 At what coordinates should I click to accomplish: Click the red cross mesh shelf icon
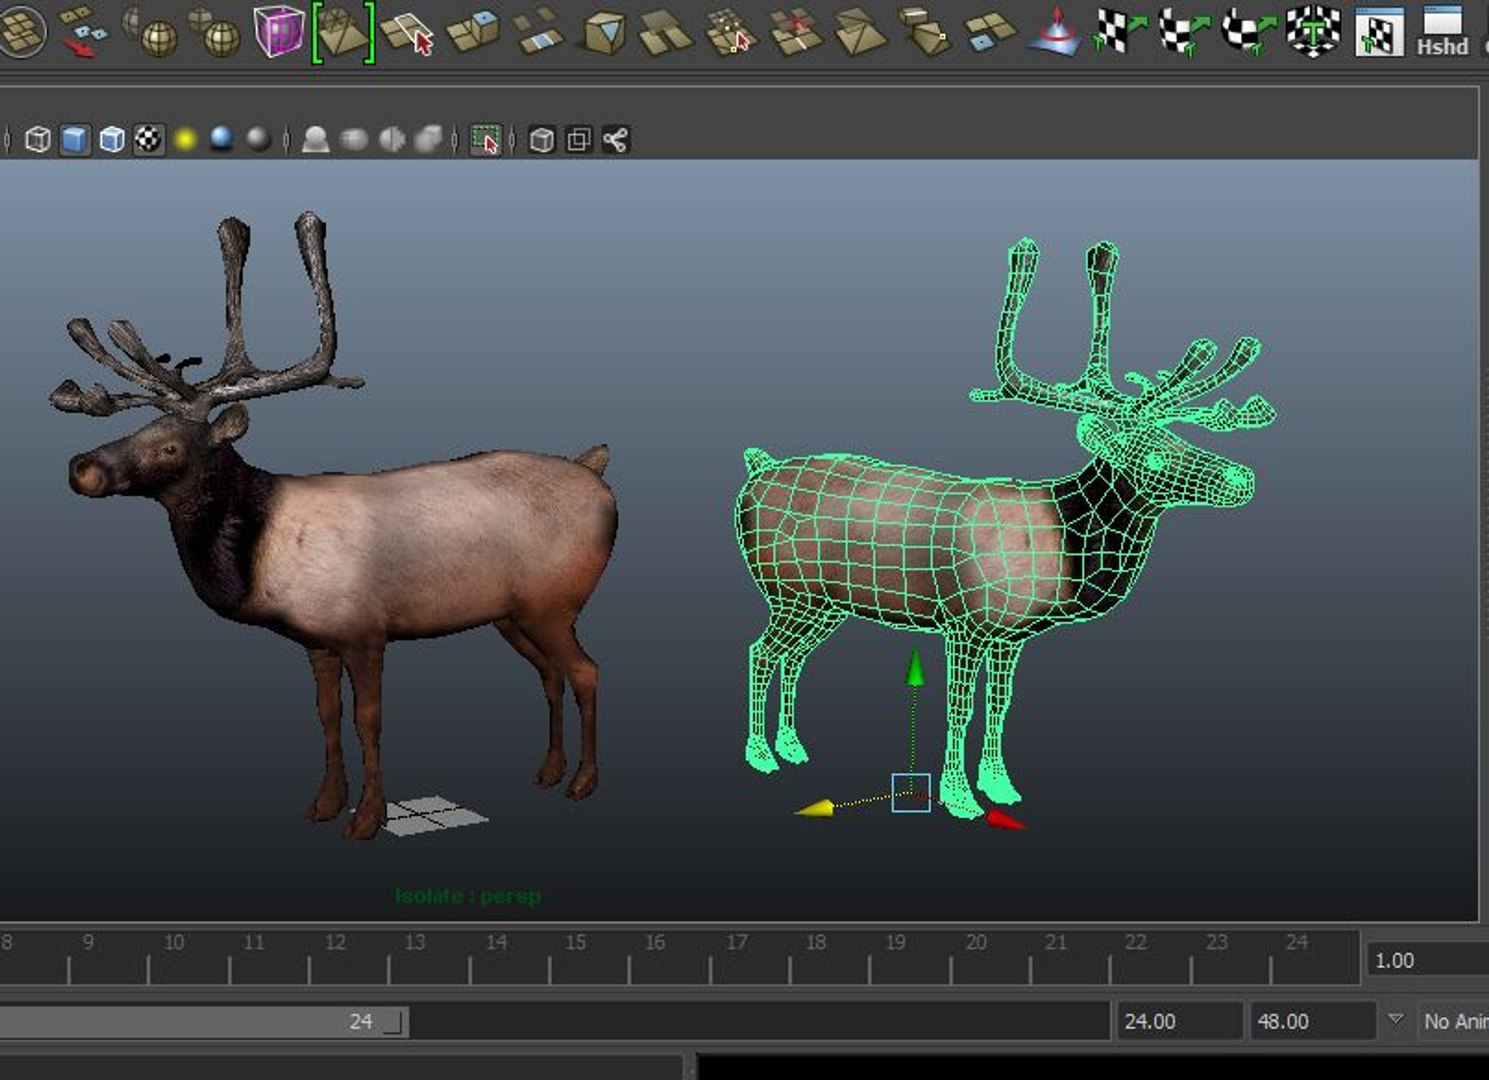pyautogui.click(x=796, y=31)
